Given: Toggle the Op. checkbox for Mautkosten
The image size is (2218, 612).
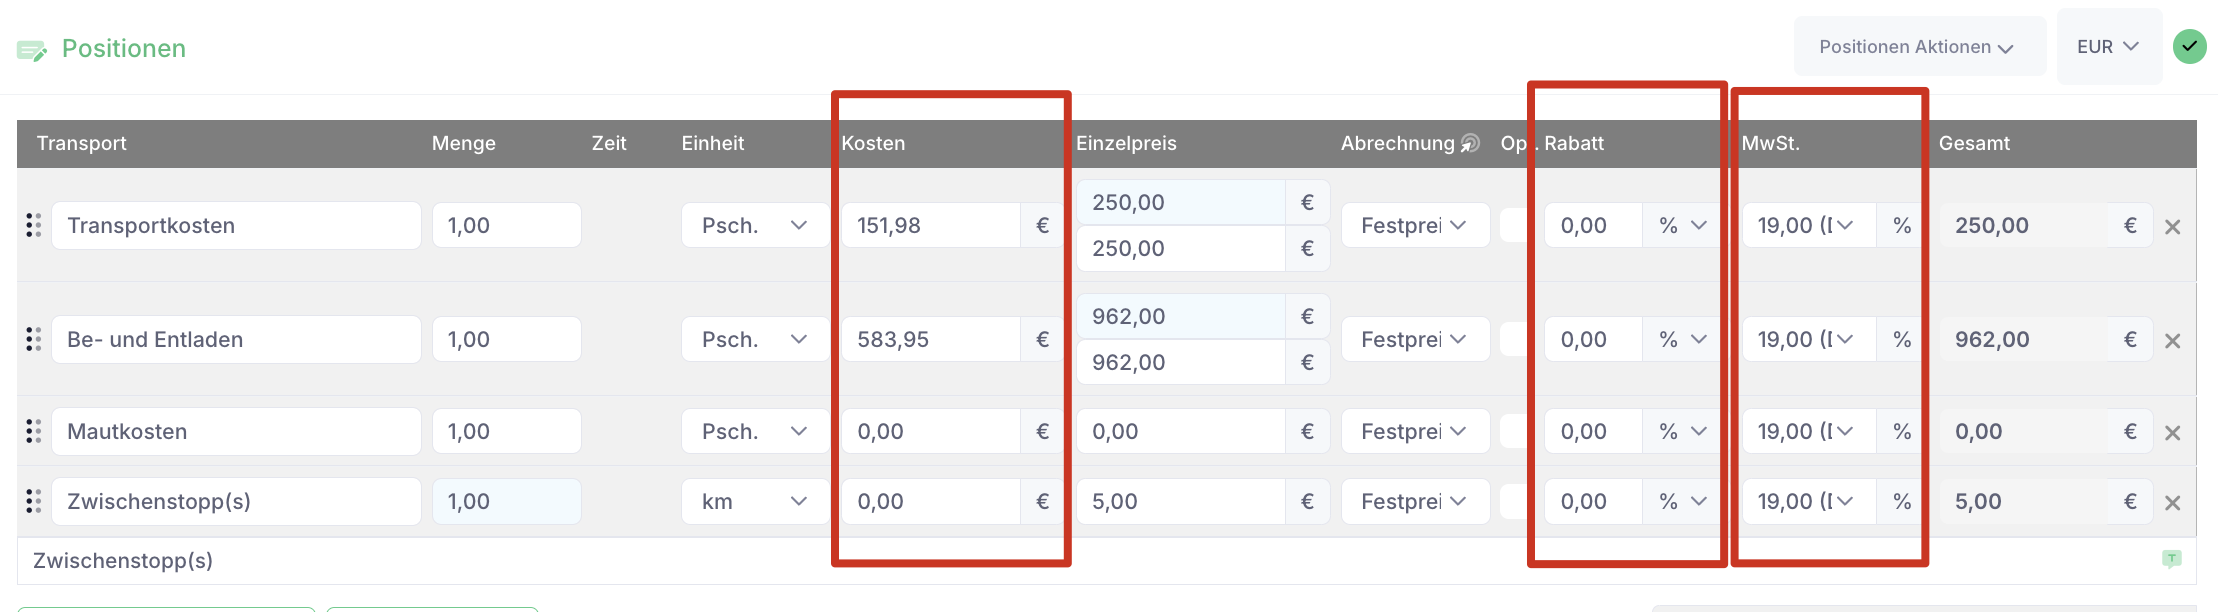Looking at the screenshot, I should [x=1513, y=432].
